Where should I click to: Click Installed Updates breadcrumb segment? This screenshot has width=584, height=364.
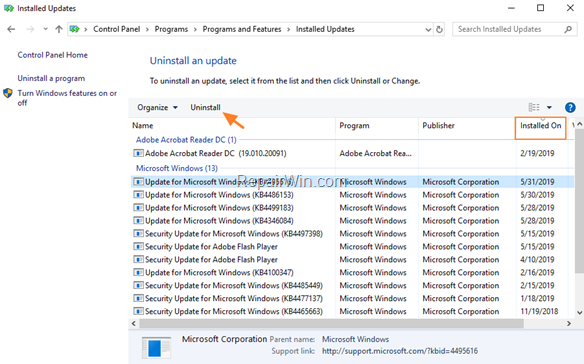pyautogui.click(x=325, y=29)
